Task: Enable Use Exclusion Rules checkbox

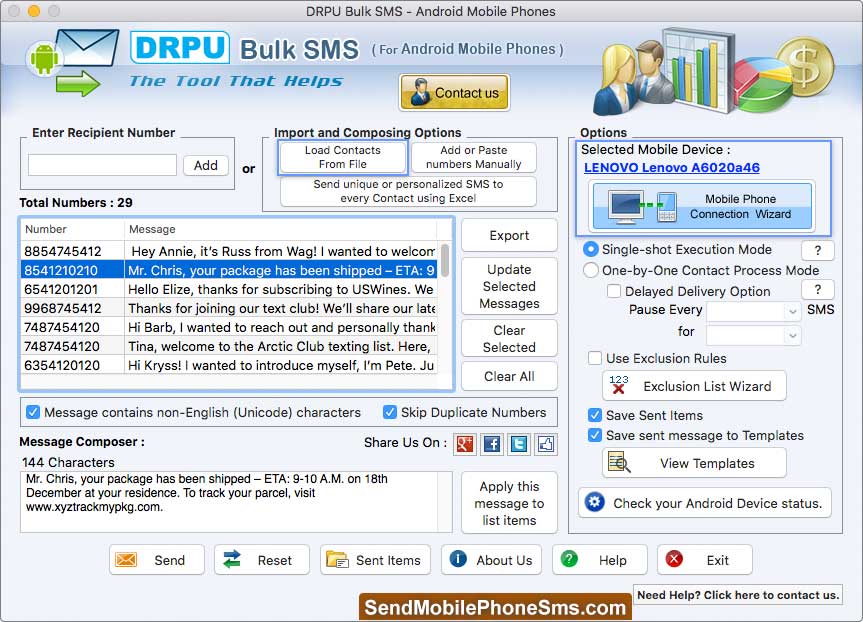Action: pyautogui.click(x=595, y=358)
